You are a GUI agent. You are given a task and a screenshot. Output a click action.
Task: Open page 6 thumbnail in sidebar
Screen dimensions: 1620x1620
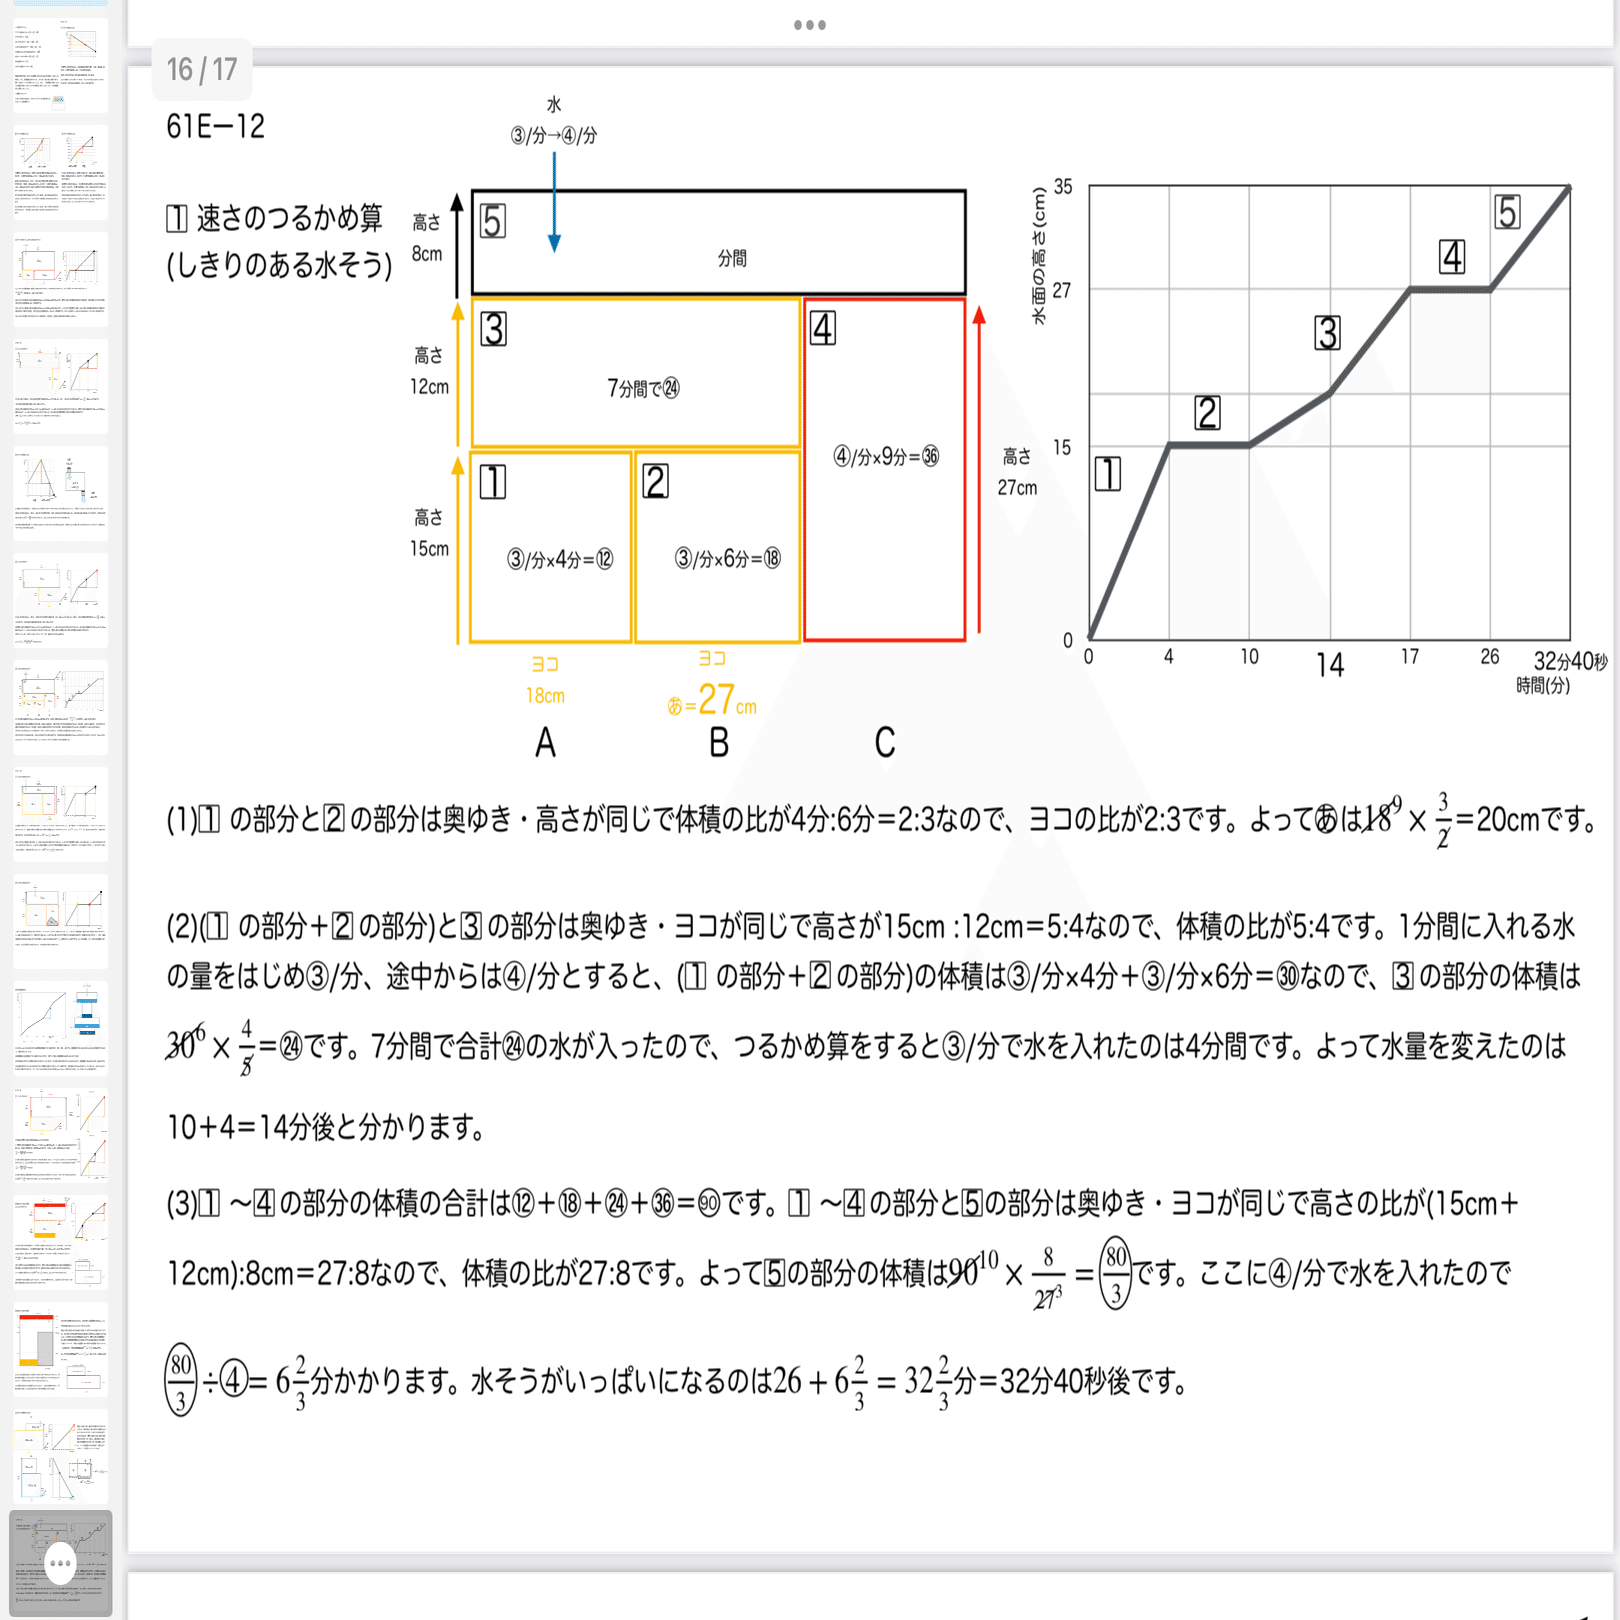60,493
